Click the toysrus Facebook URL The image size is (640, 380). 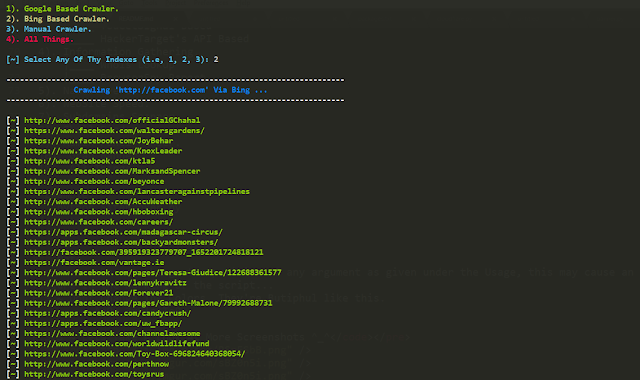point(94,374)
